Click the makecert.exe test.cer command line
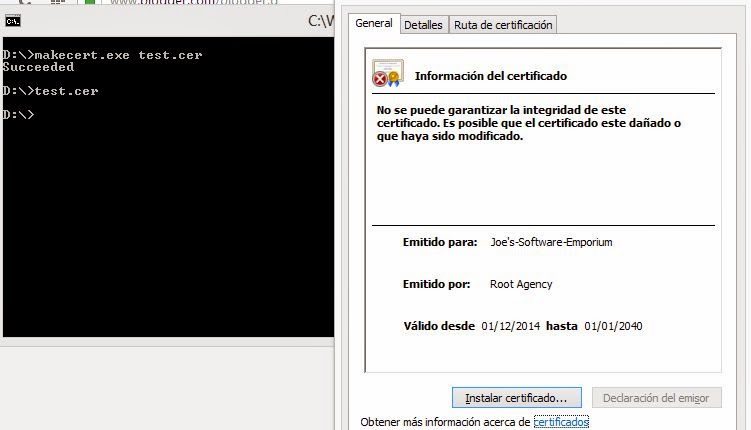Screen dimensions: 751x430 pos(102,55)
